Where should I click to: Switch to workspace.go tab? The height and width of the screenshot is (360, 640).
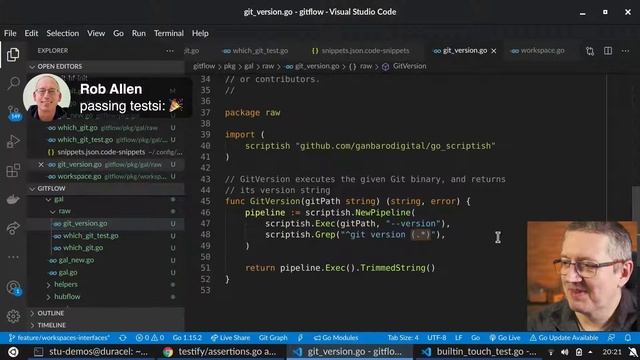click(538, 51)
